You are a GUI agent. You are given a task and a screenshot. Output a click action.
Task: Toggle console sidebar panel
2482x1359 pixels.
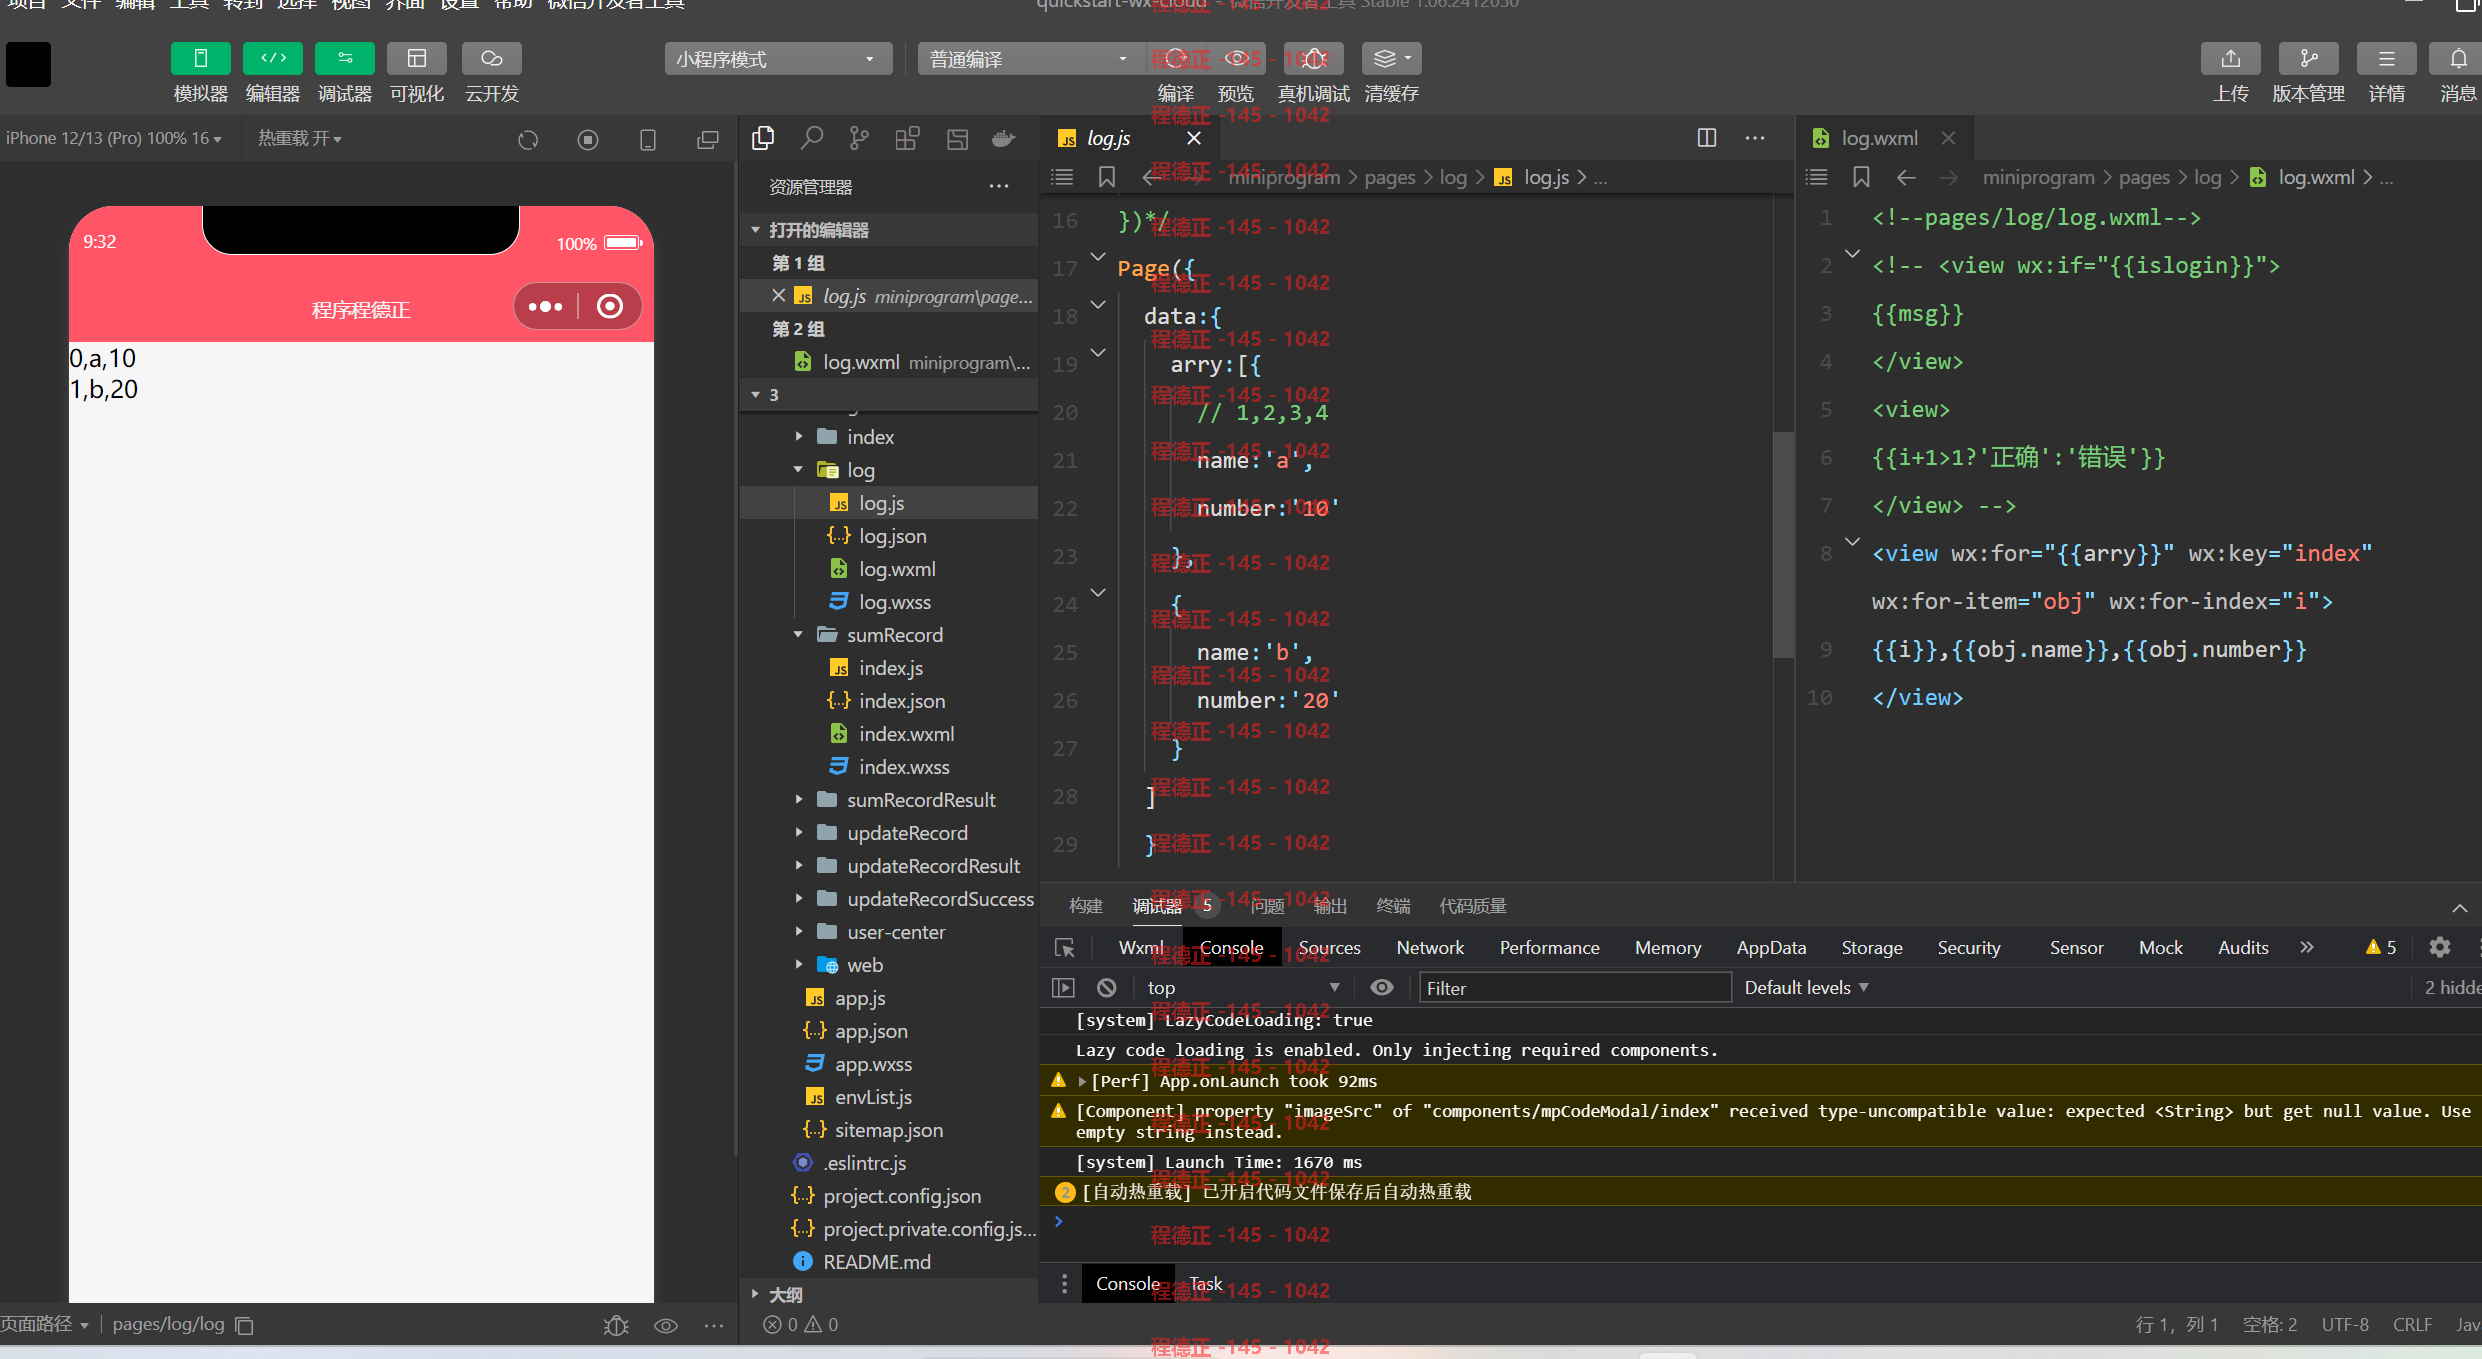click(1063, 987)
